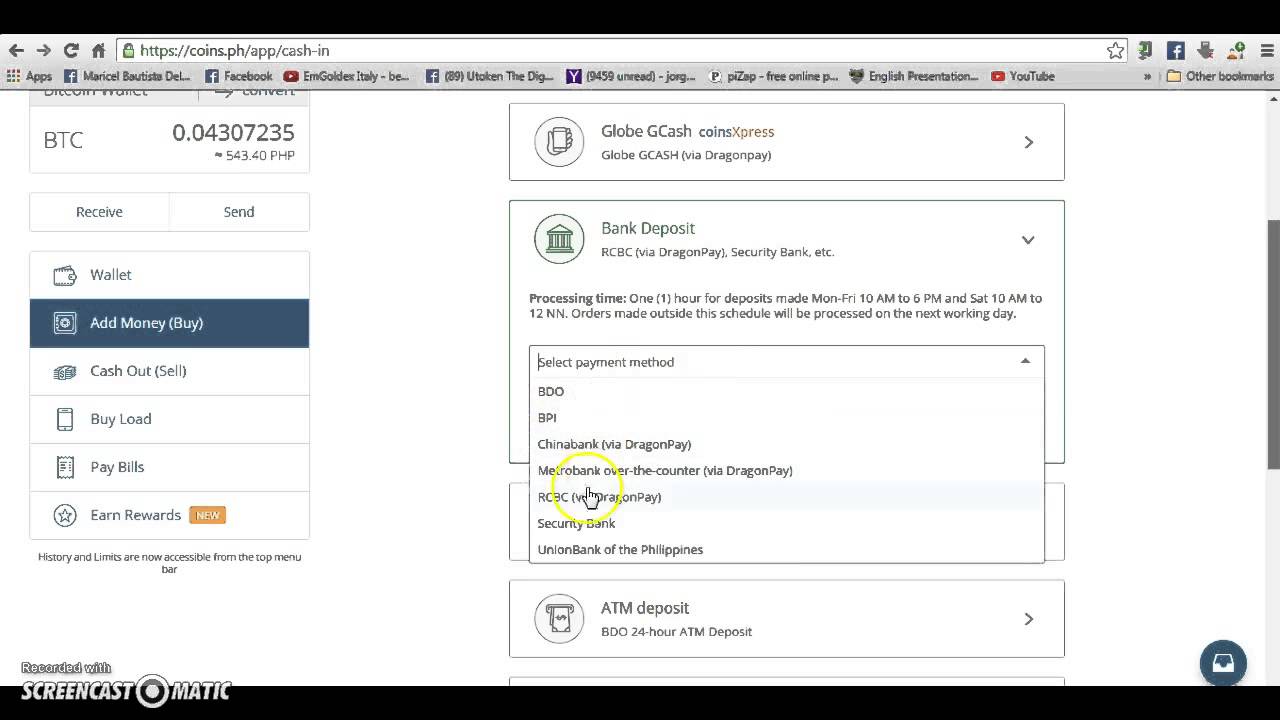The image size is (1280, 720).
Task: Click the wallet icon beside Wallet
Action: (x=65, y=275)
